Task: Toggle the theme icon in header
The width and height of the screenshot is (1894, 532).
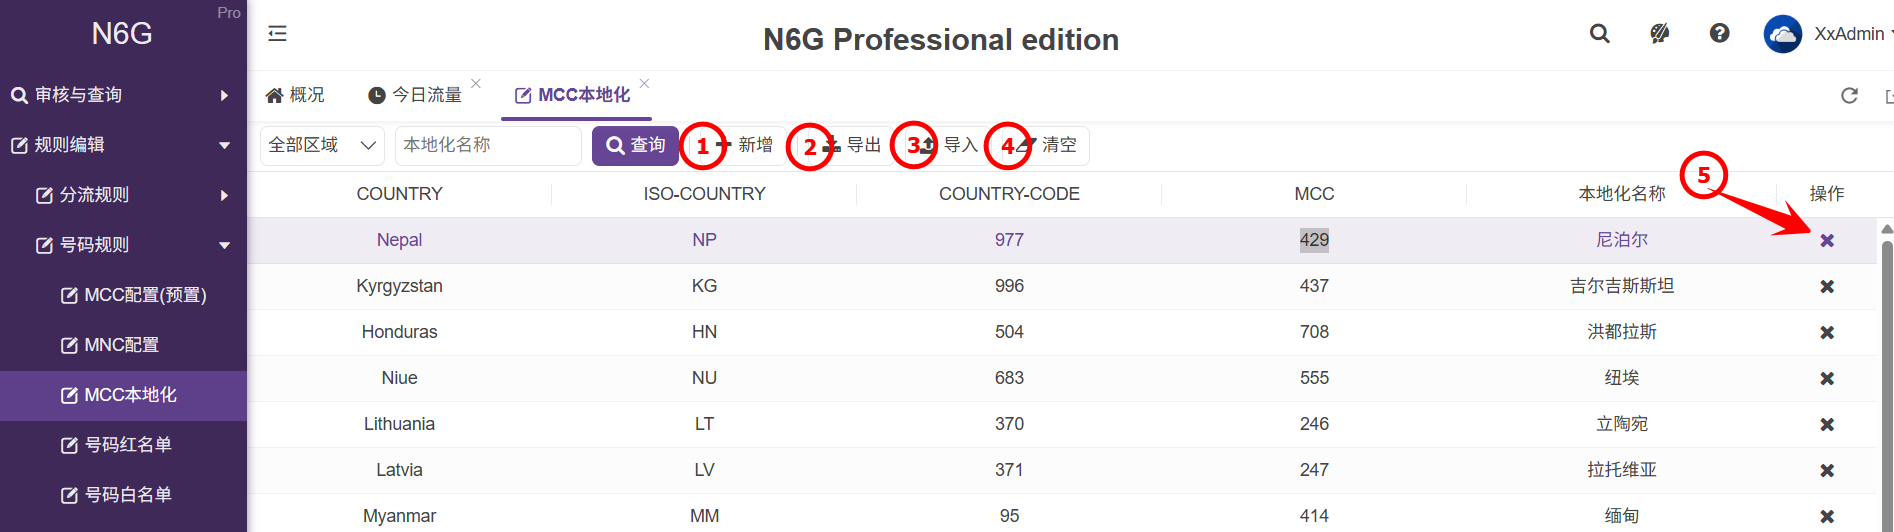Action: point(1660,34)
